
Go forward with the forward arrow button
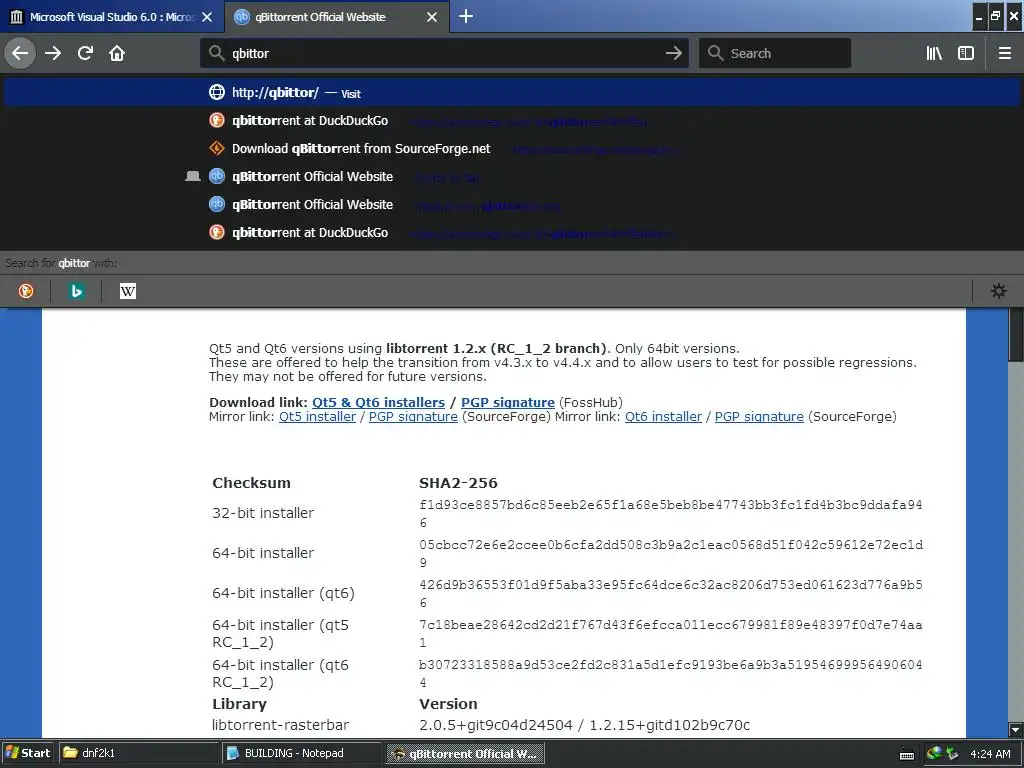(x=53, y=53)
